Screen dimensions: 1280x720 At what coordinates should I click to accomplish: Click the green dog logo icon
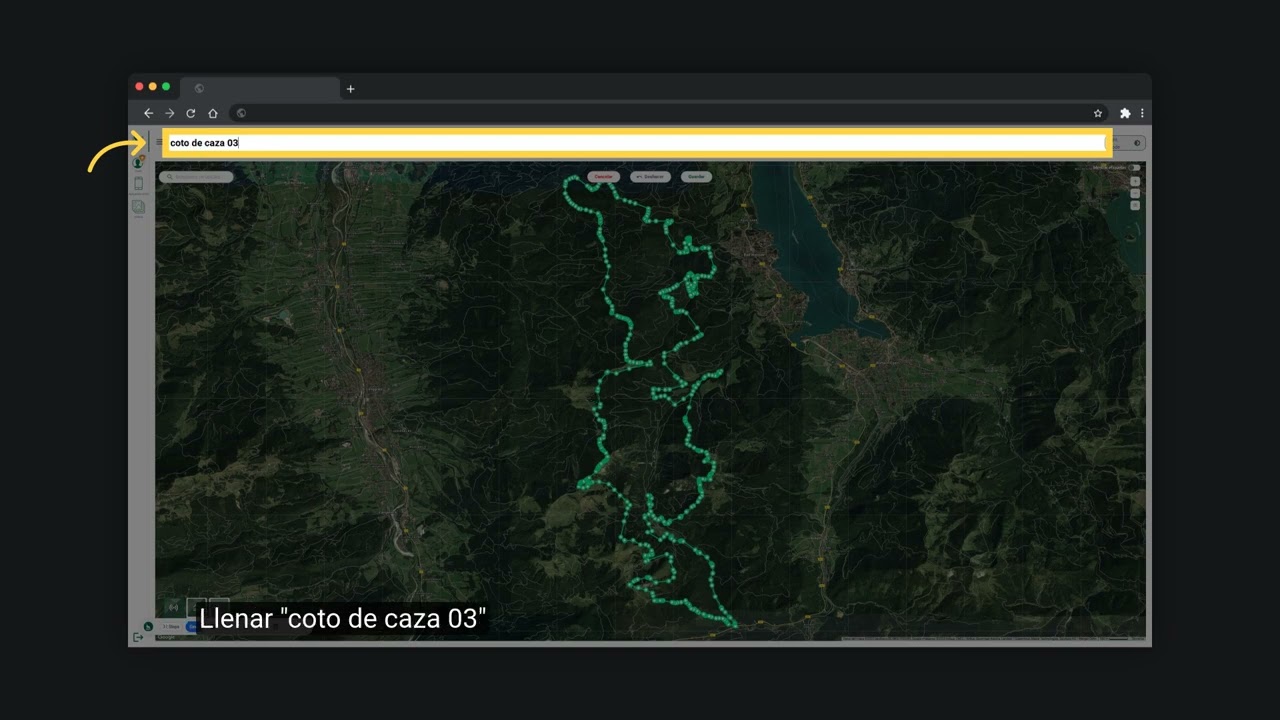tap(148, 626)
